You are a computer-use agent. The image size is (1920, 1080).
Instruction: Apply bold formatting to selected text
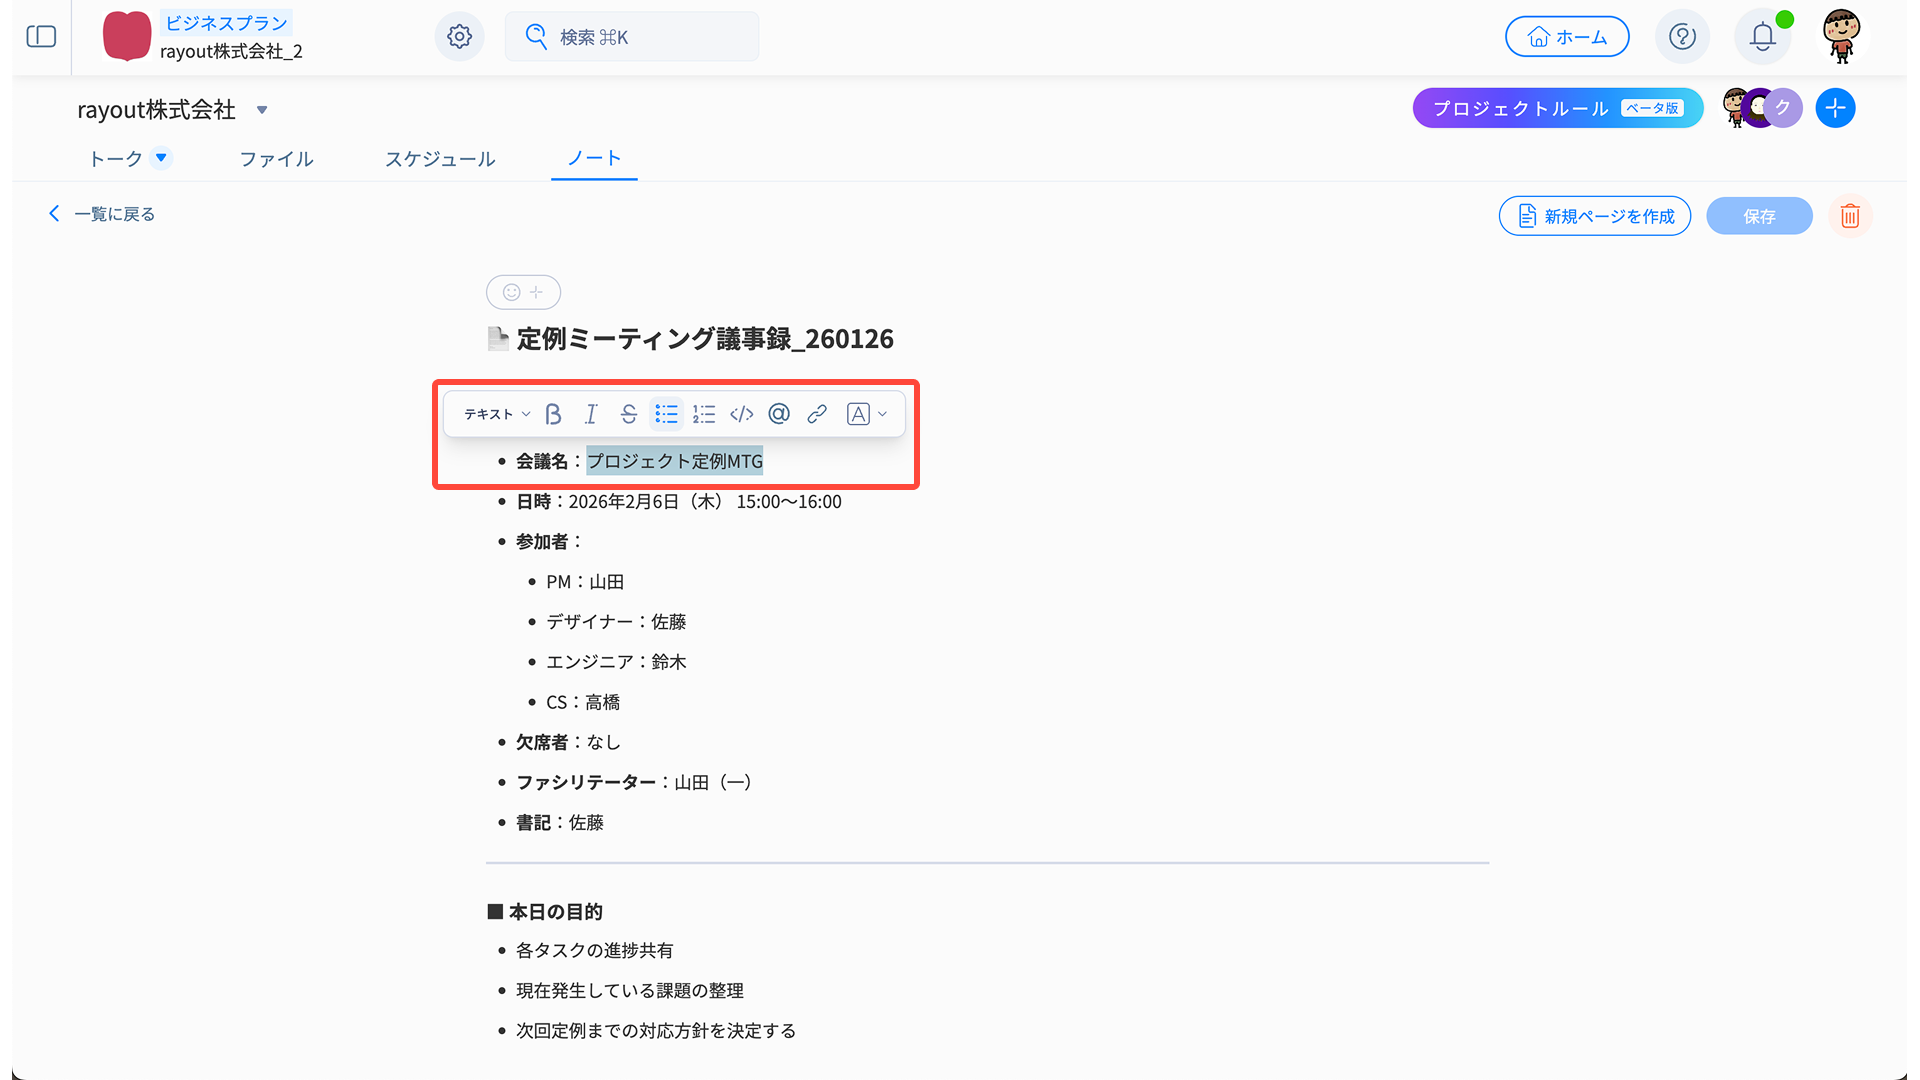pyautogui.click(x=553, y=414)
